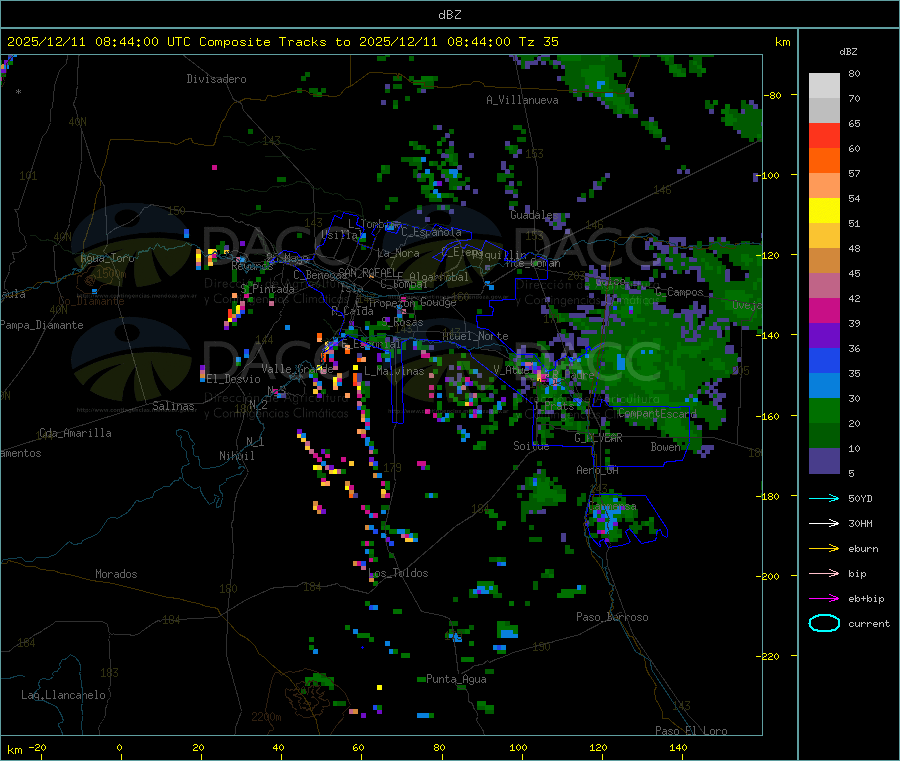Click the 50YD cyan arrow legend icon

(824, 498)
